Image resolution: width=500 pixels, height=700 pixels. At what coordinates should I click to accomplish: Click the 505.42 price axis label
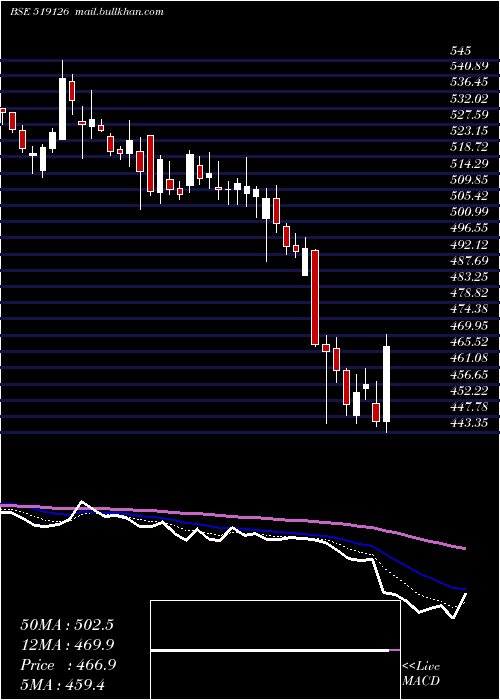click(469, 196)
